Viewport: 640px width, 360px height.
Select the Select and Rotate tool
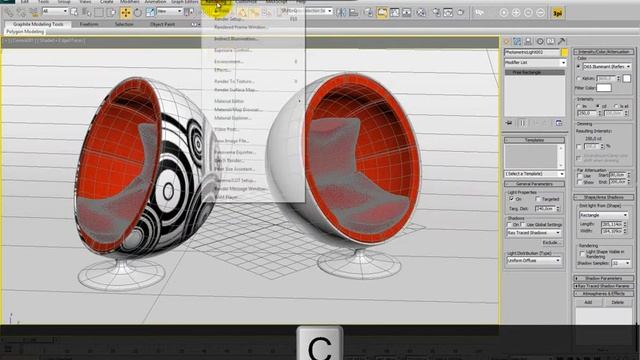pos(138,13)
